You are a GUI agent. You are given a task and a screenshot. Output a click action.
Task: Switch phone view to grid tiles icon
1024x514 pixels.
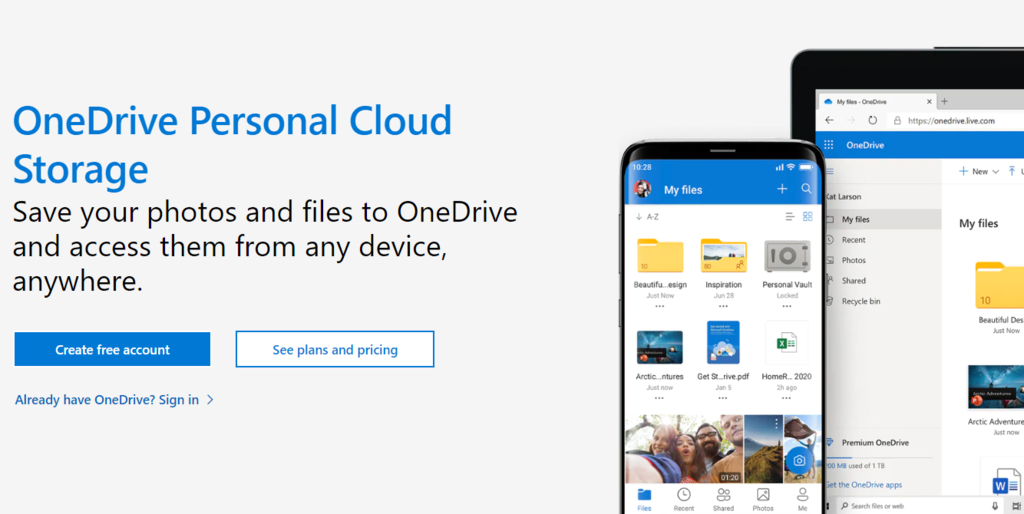point(808,216)
